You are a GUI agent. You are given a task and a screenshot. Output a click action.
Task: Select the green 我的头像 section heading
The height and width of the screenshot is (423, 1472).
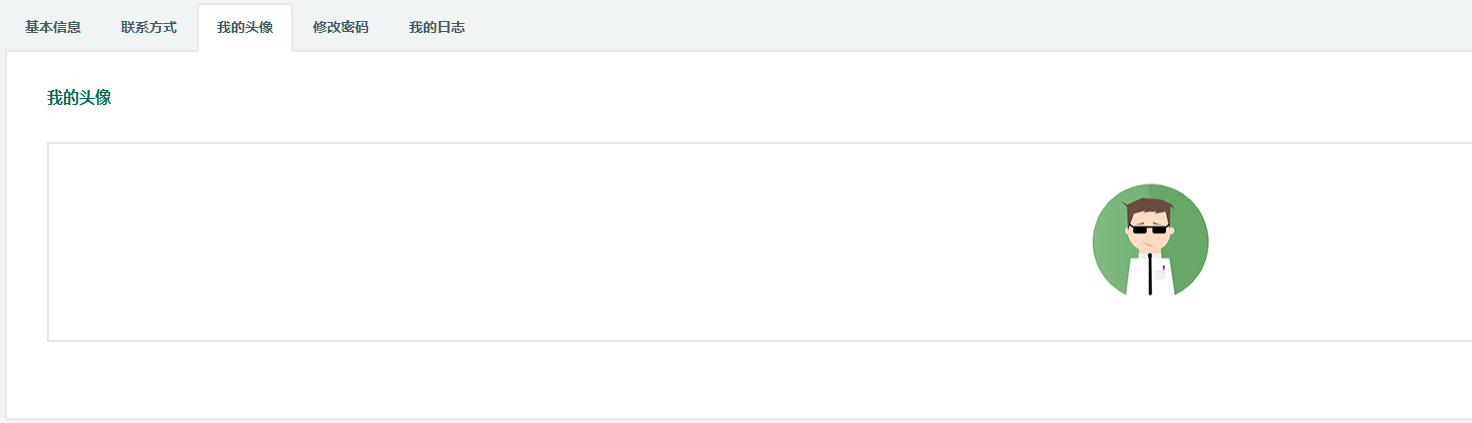coord(79,98)
